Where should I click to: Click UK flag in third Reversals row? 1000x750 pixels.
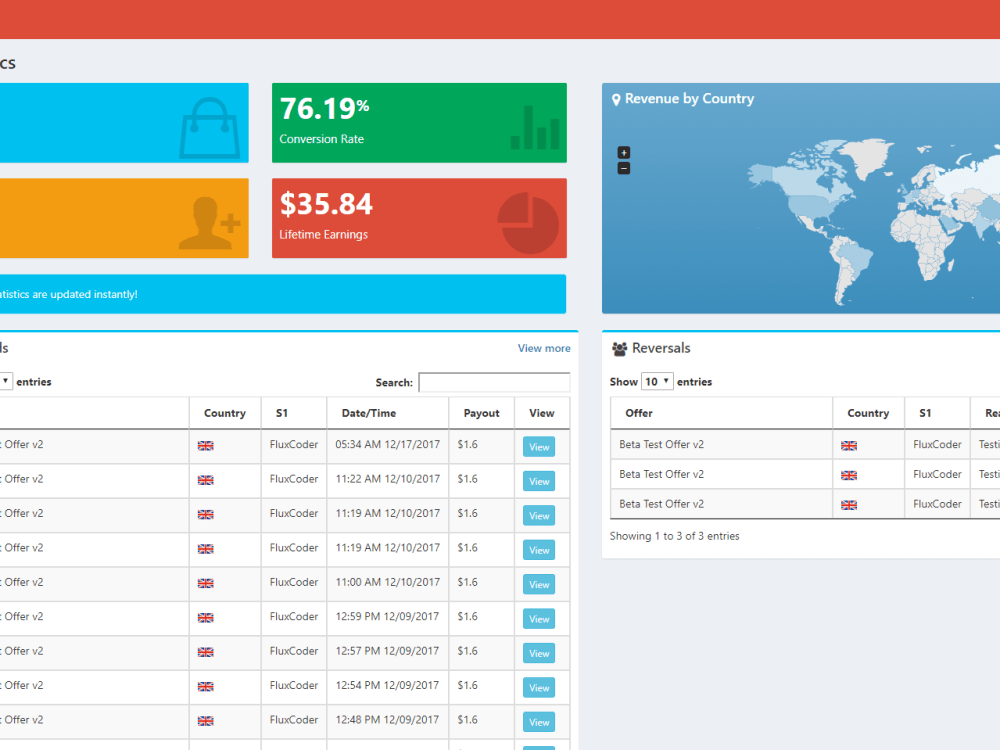(x=849, y=505)
